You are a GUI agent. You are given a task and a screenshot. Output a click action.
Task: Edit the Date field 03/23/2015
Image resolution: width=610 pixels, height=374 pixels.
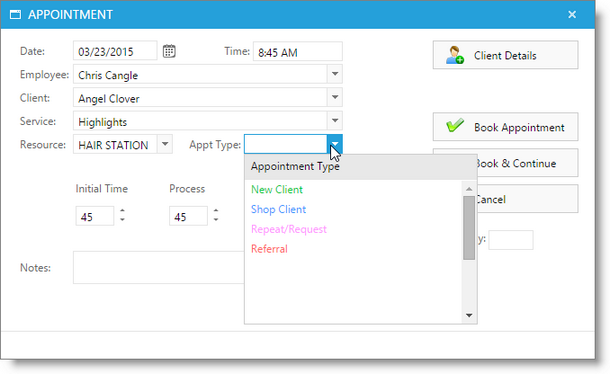coord(115,51)
